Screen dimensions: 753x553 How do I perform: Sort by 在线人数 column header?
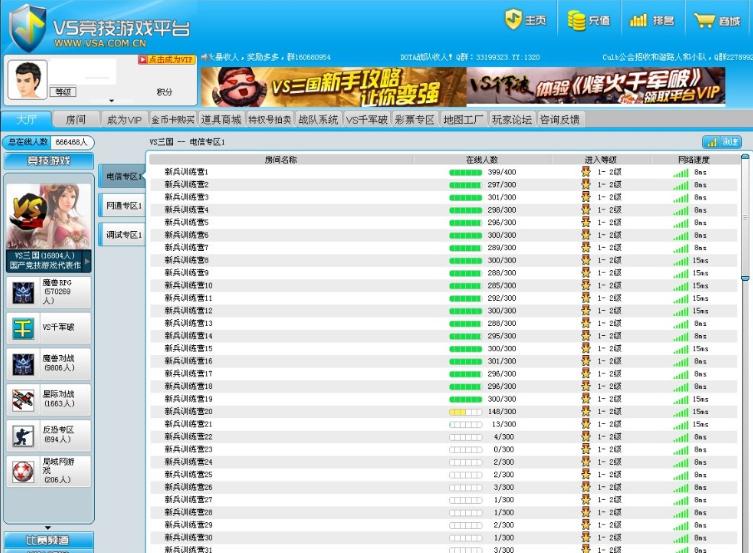tap(482, 160)
